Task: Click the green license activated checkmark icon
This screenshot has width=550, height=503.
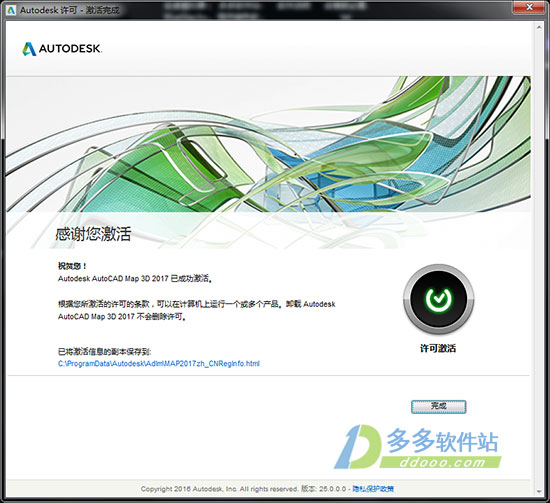Action: 438,299
